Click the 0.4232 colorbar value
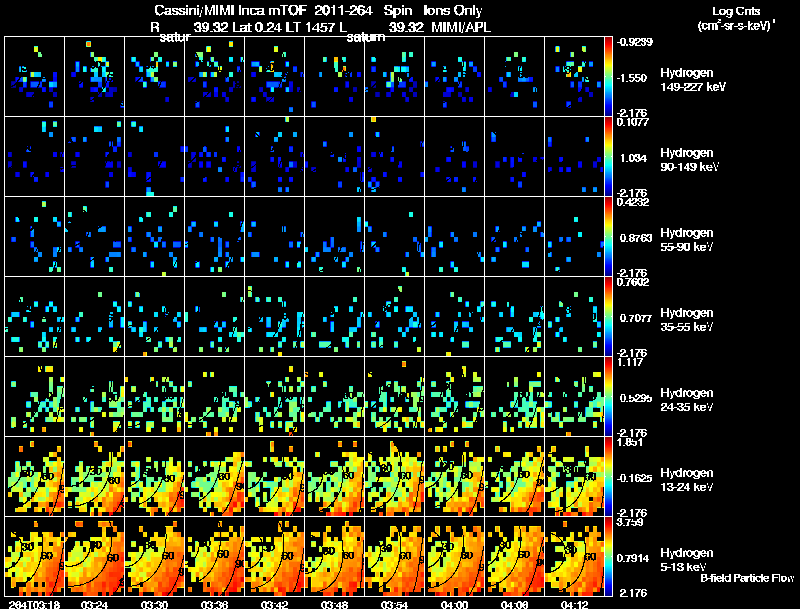Image resolution: width=800 pixels, height=609 pixels. pyautogui.click(x=633, y=202)
